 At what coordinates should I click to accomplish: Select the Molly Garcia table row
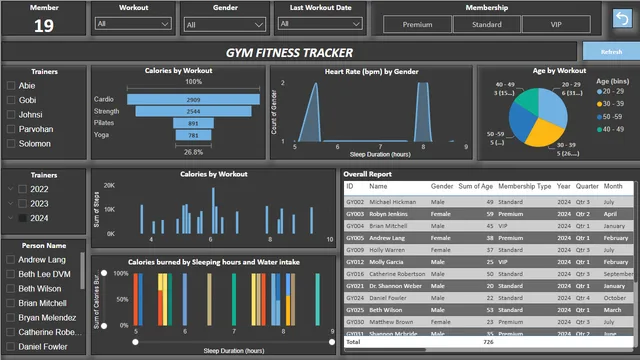pyautogui.click(x=489, y=262)
